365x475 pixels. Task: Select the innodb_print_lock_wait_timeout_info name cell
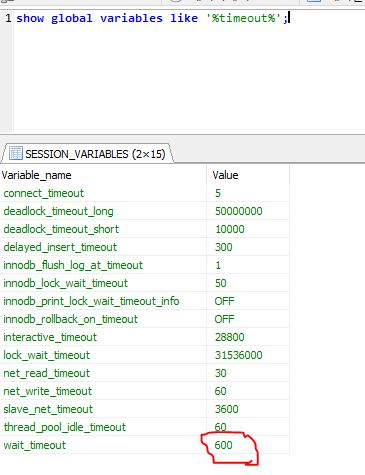[103, 301]
